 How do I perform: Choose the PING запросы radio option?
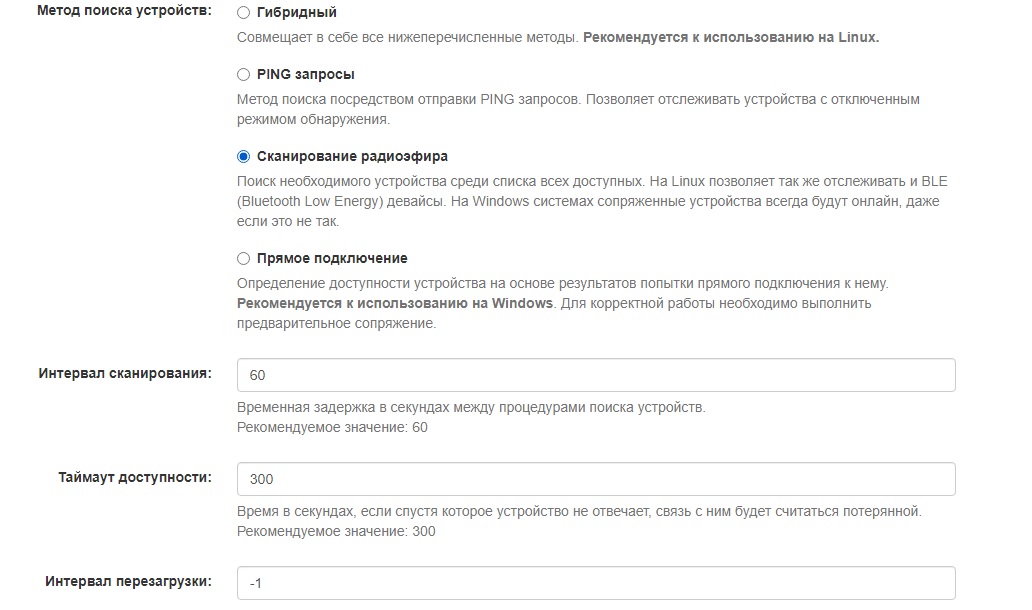(x=243, y=74)
